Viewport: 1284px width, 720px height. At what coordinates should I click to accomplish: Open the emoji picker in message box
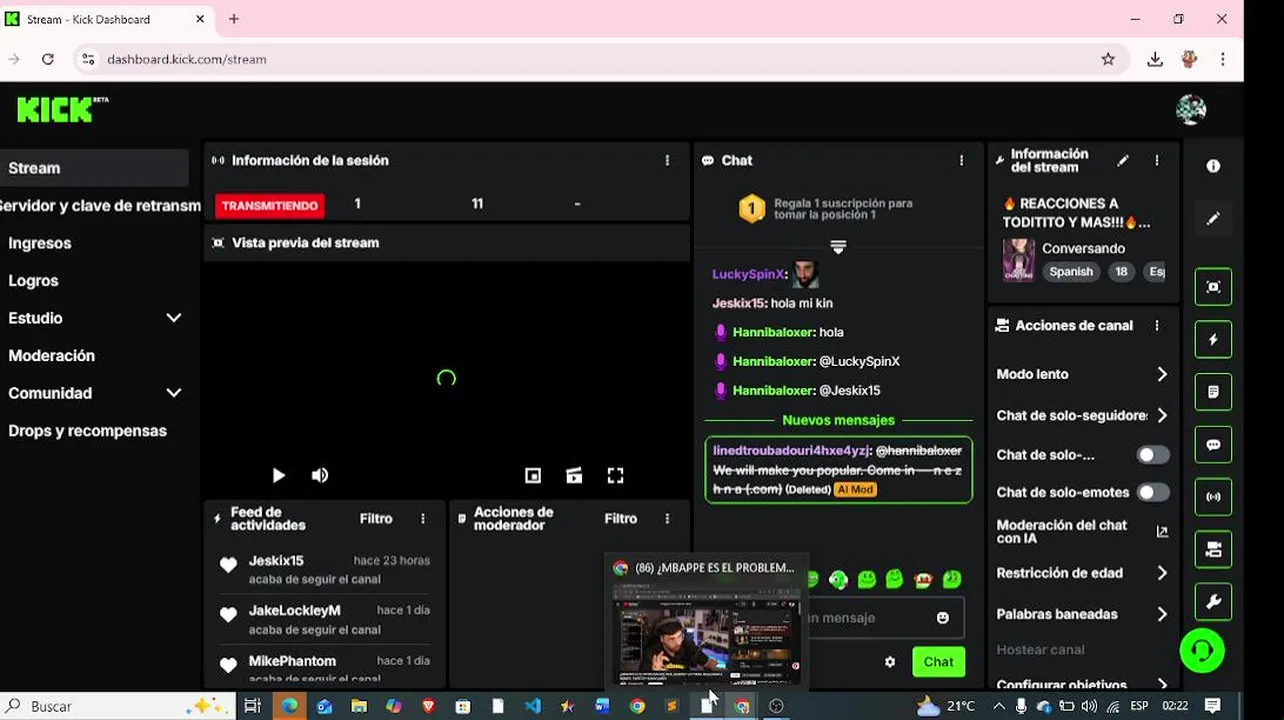coord(942,618)
